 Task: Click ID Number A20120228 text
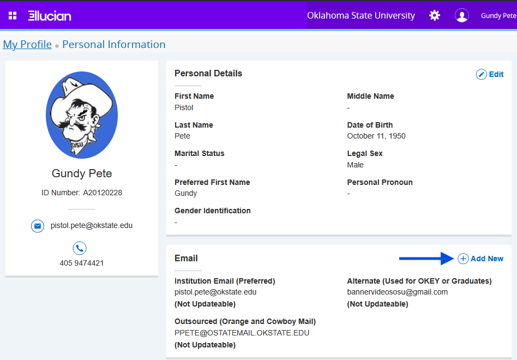82,193
